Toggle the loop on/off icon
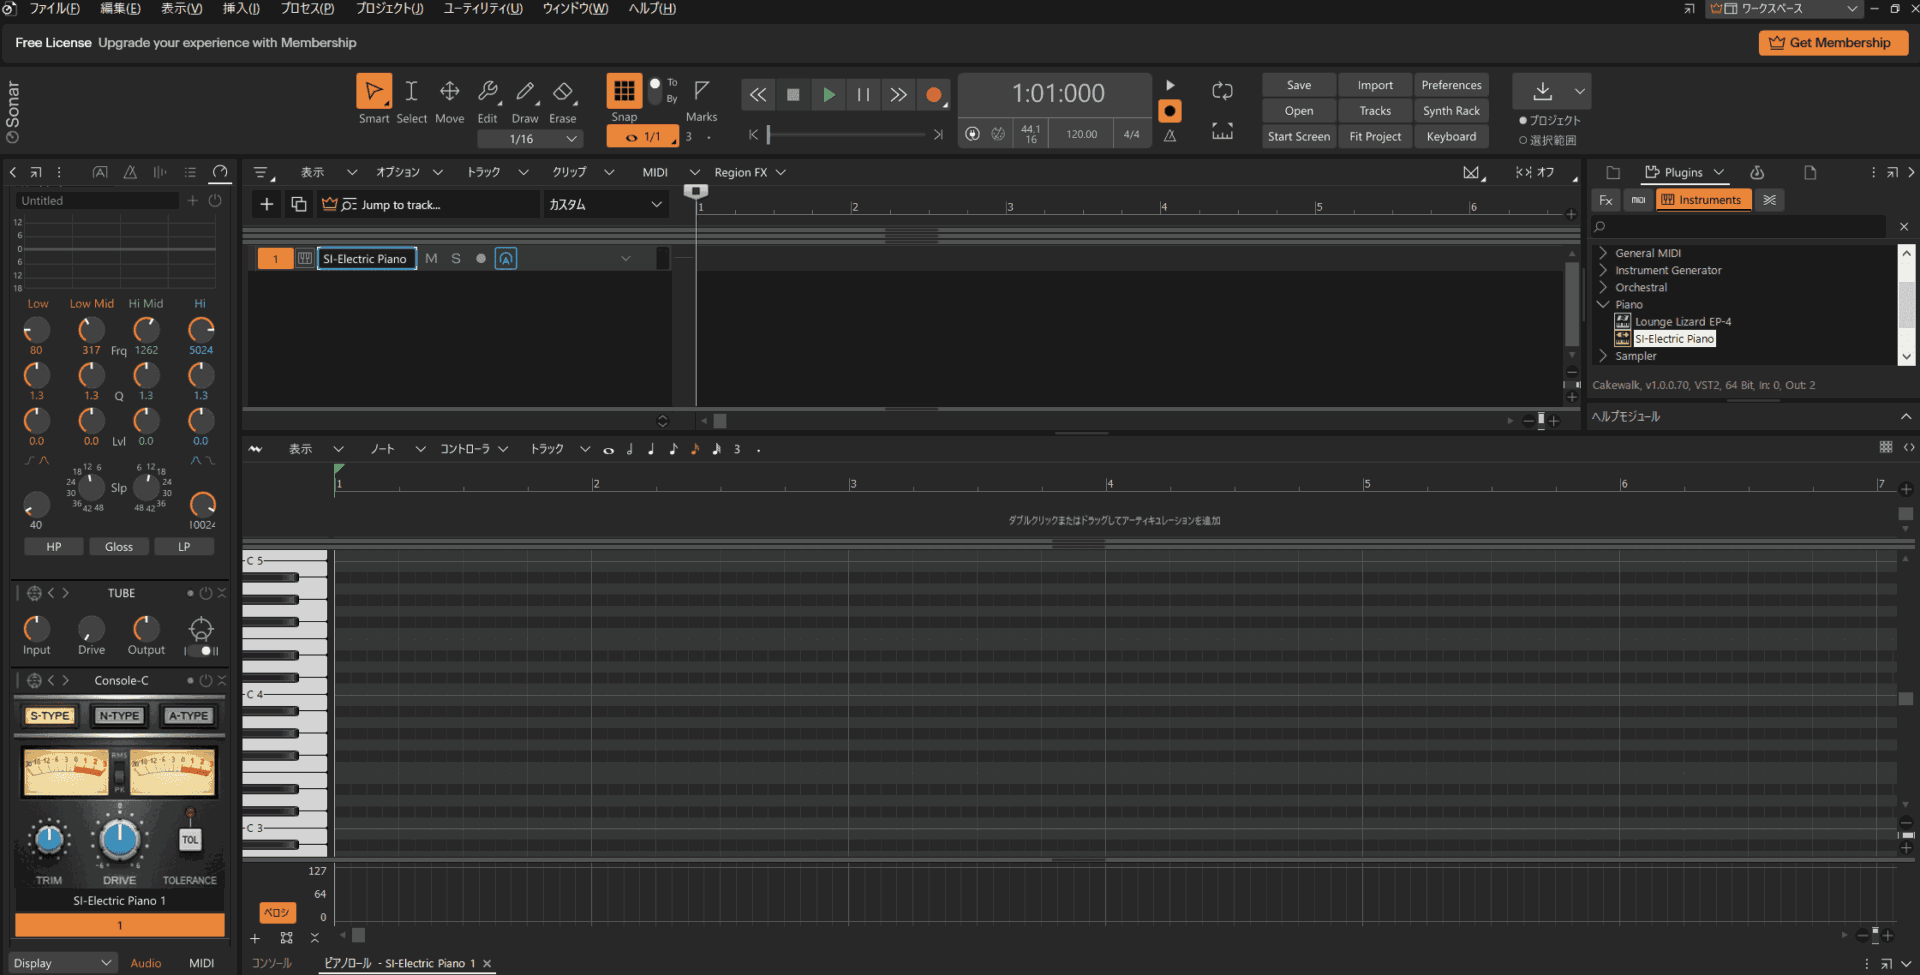Image resolution: width=1920 pixels, height=975 pixels. click(x=1222, y=92)
